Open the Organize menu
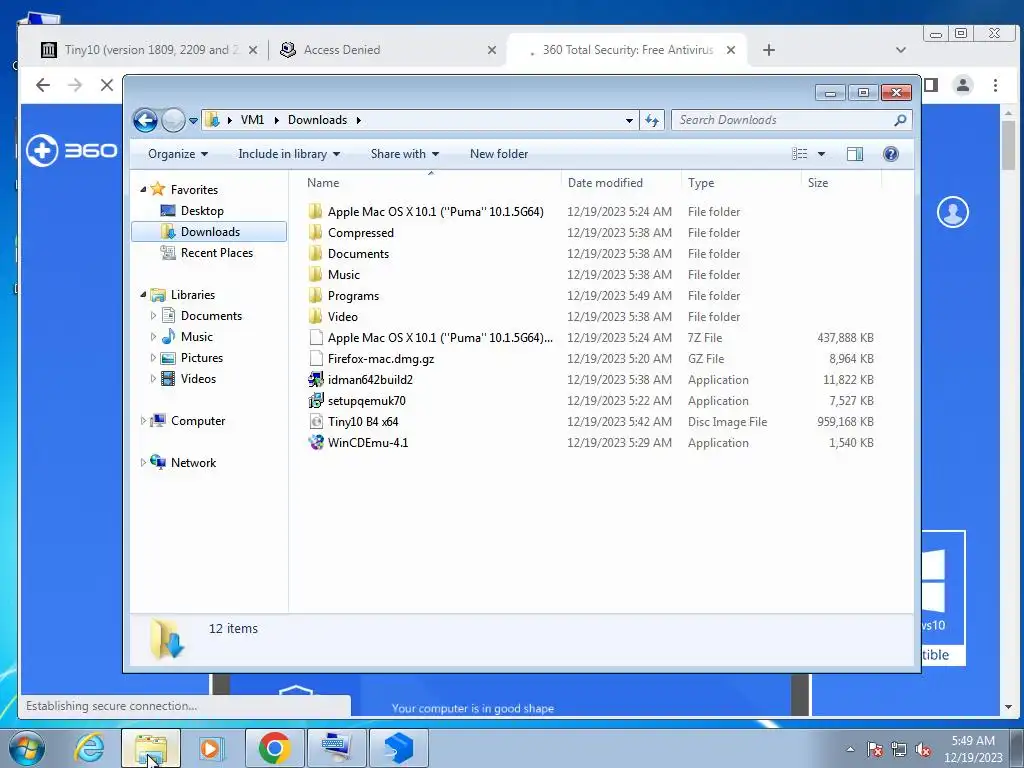 pos(178,154)
